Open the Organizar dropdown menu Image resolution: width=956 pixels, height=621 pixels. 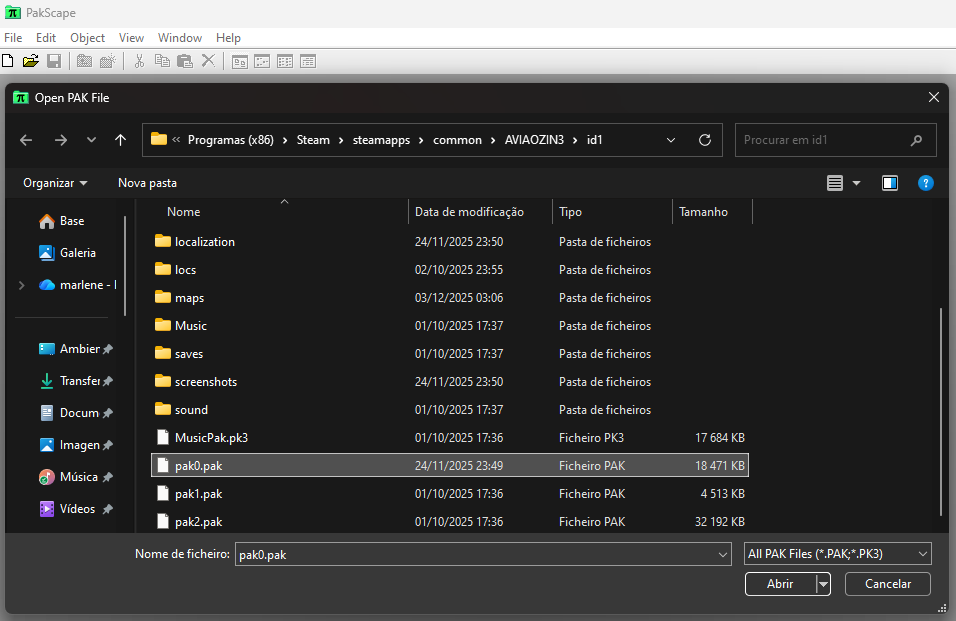click(55, 183)
